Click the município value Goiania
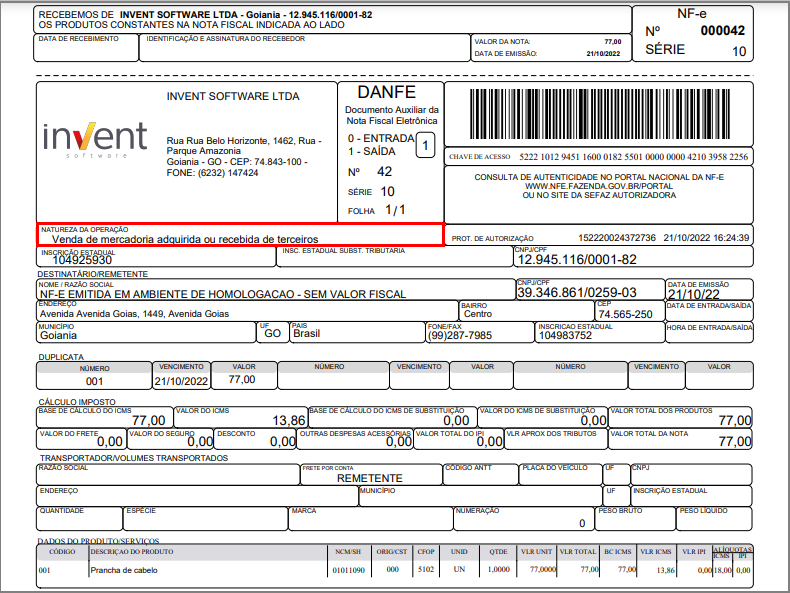Image resolution: width=790 pixels, height=593 pixels. coord(58,336)
